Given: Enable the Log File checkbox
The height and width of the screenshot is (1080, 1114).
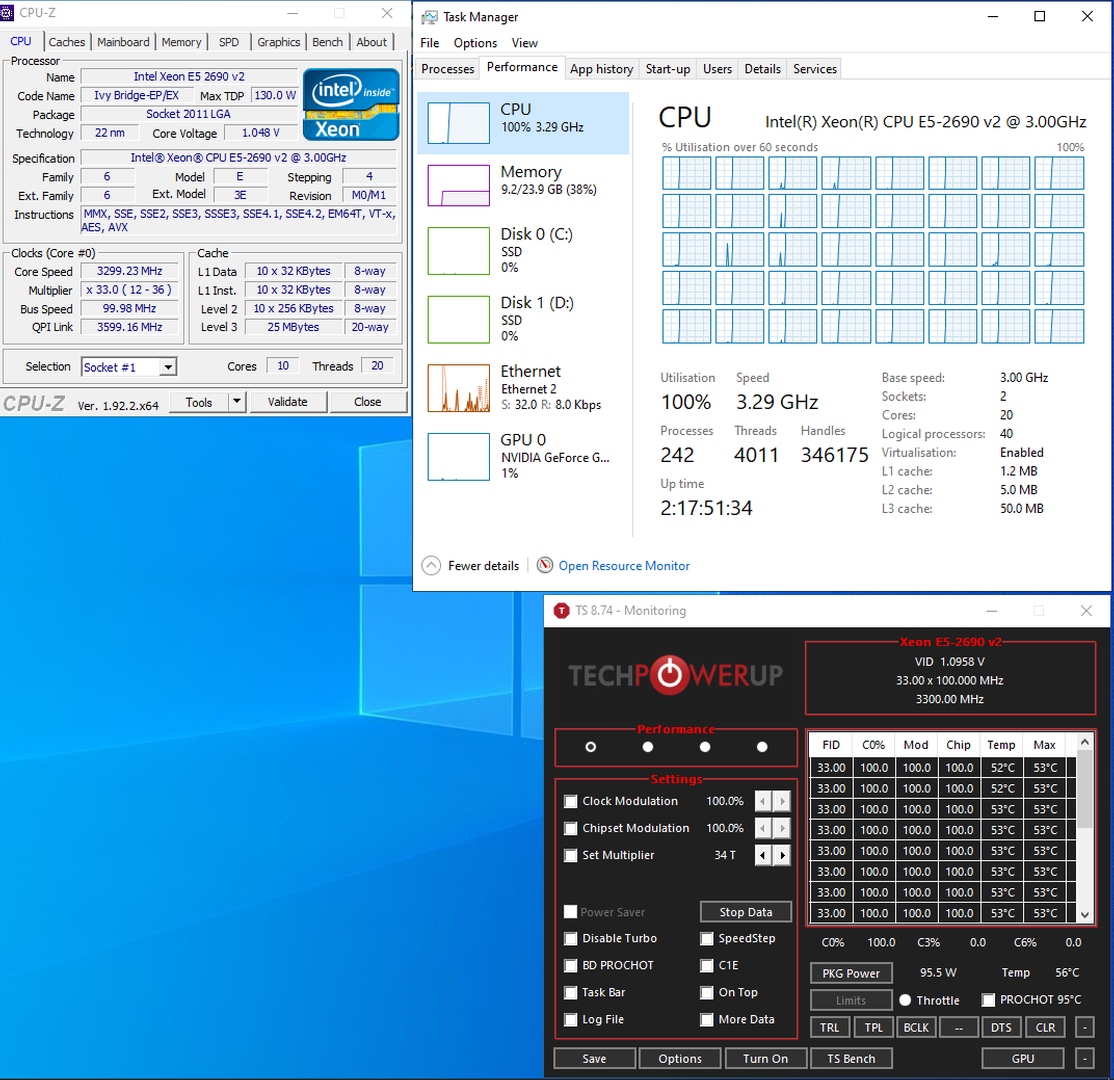Looking at the screenshot, I should click(x=570, y=1020).
